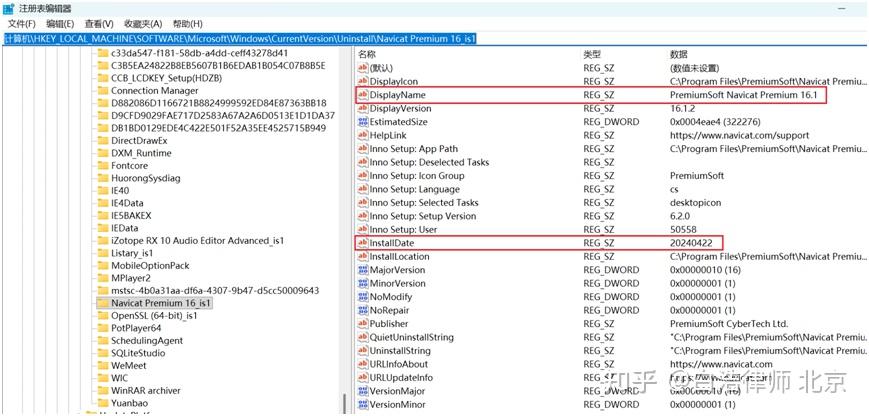Select the mstsc-4b0a31aa key

tap(215, 290)
